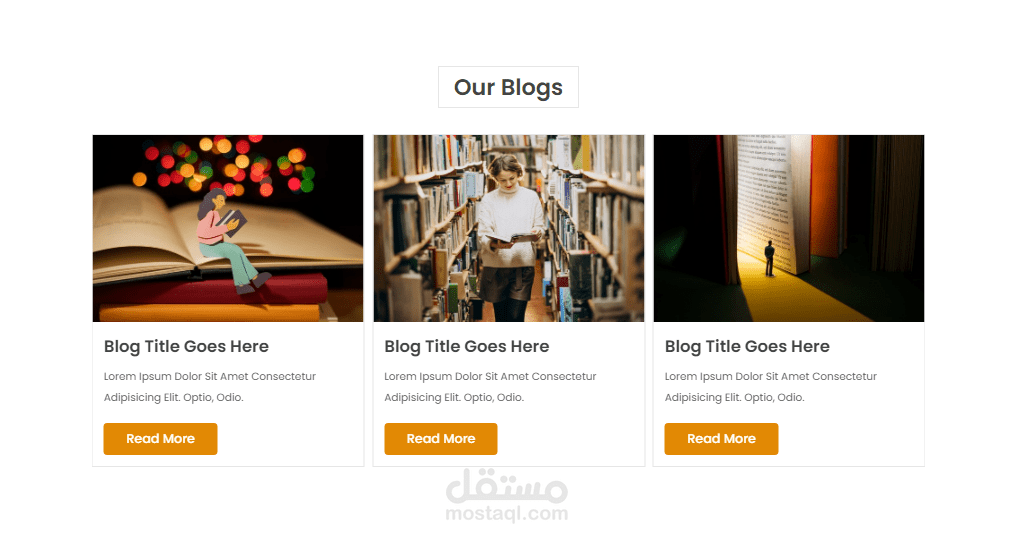This screenshot has width=1014, height=535.
Task: Click the mostaql.com watermark text
Action: tap(507, 514)
